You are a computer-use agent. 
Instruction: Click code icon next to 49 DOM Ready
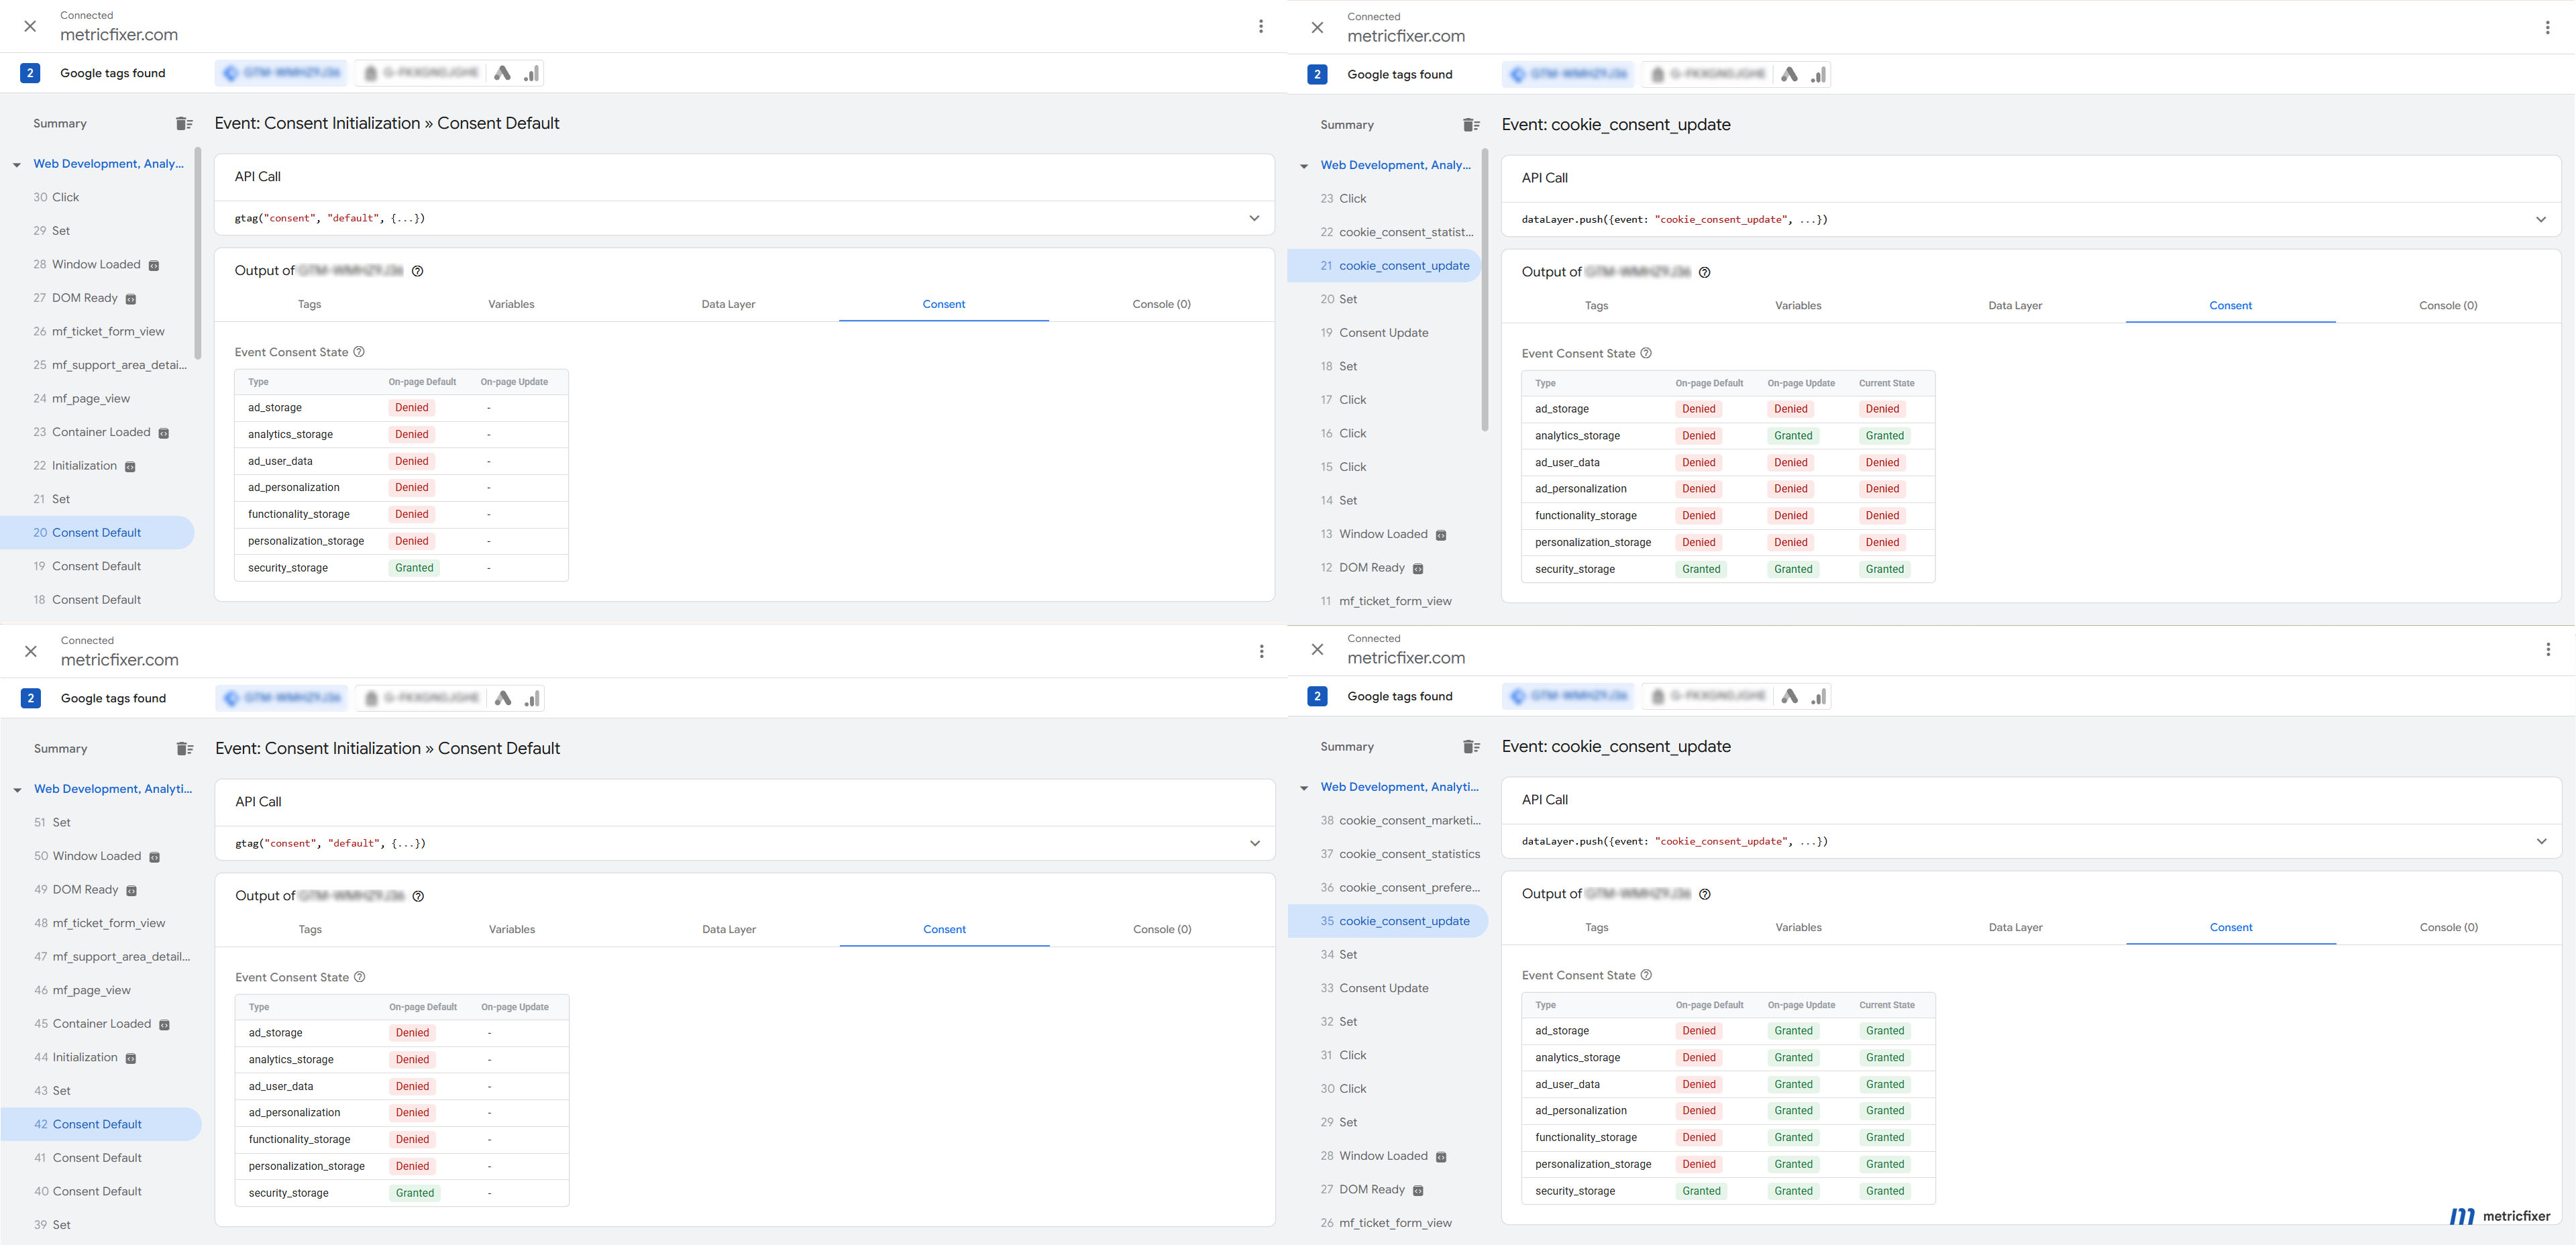click(132, 891)
